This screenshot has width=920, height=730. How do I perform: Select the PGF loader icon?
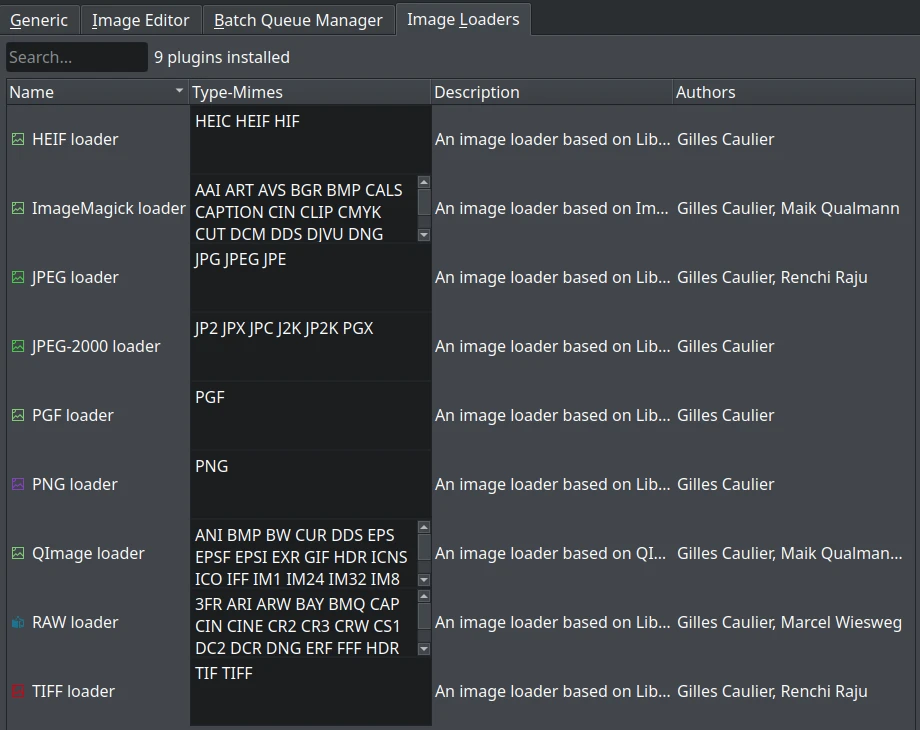(x=18, y=415)
